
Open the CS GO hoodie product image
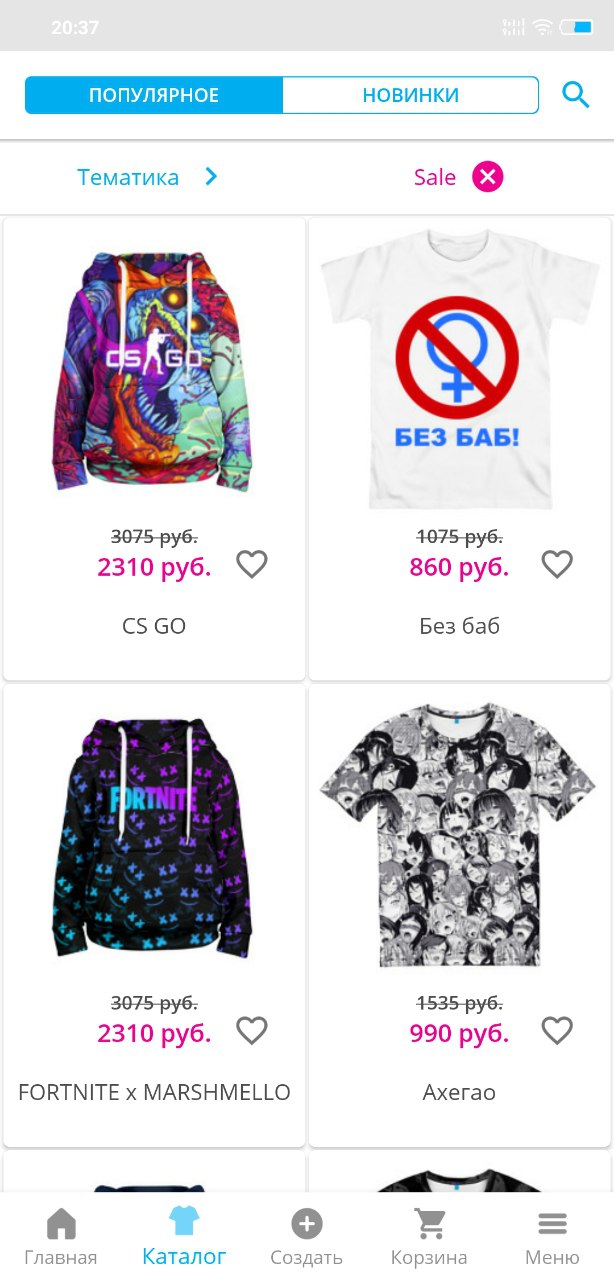click(x=154, y=372)
